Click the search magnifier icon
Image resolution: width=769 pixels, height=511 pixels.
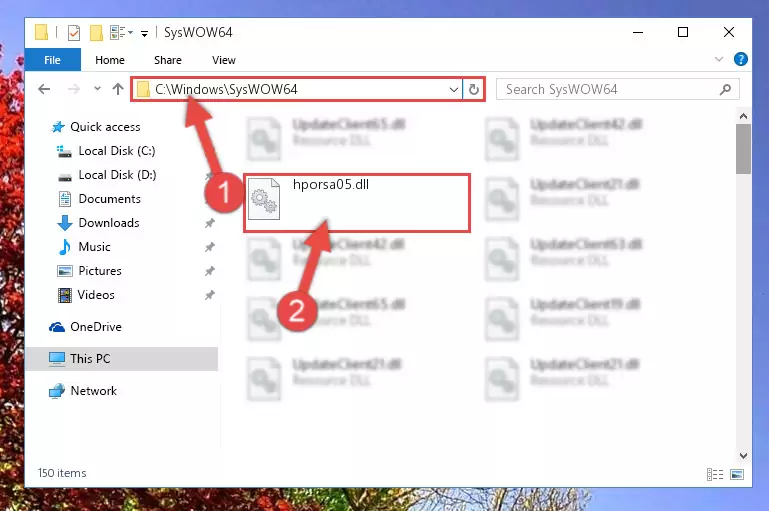[725, 89]
